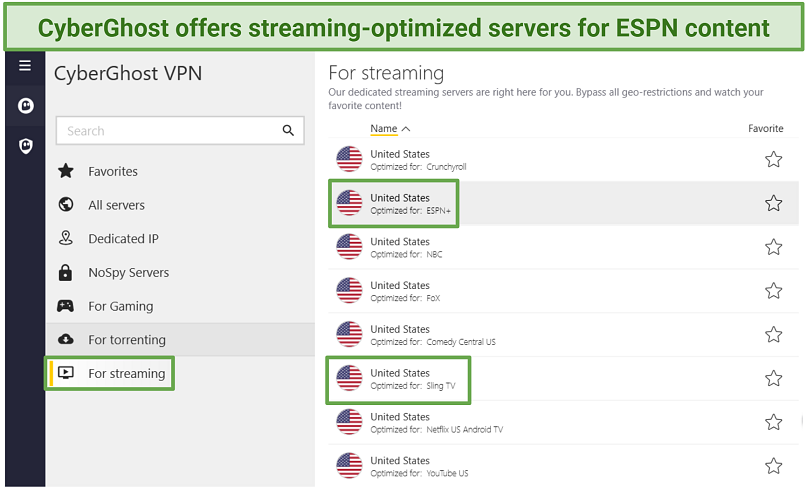This screenshot has width=806, height=489.
Task: Favorite the NBC server star
Action: pyautogui.click(x=774, y=247)
